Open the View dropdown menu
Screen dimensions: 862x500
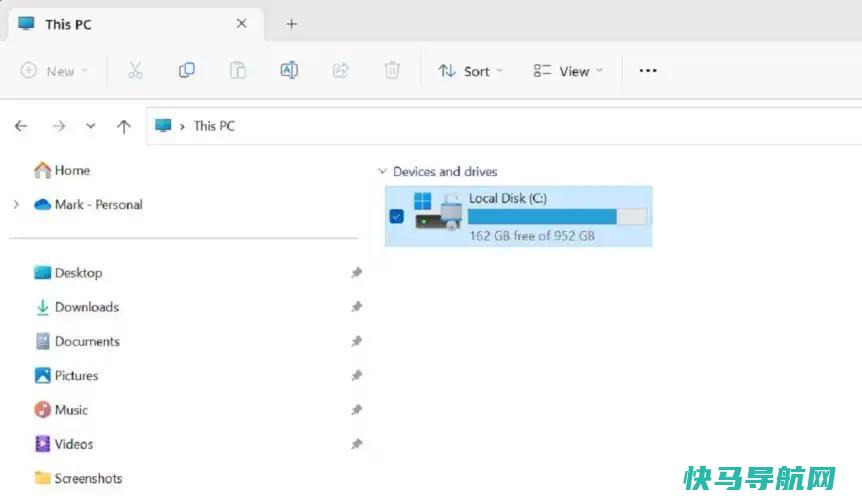click(568, 71)
